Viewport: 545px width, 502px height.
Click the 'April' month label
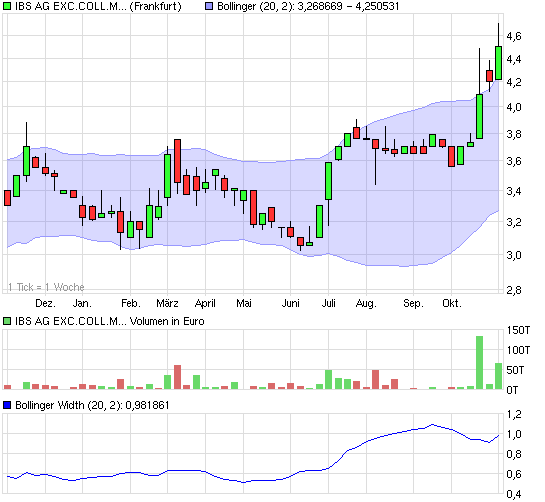[x=205, y=303]
